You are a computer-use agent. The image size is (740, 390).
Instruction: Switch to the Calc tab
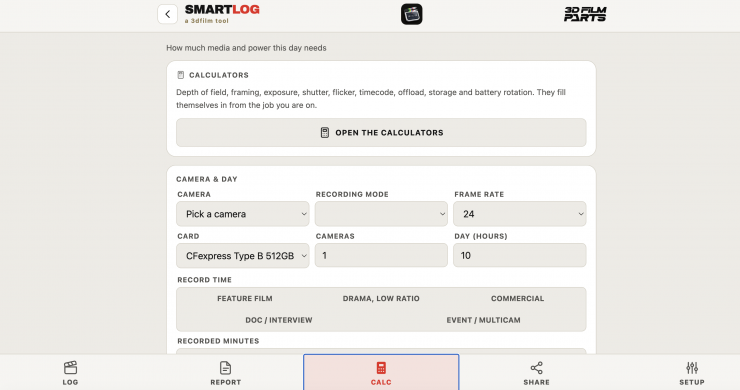[381, 373]
